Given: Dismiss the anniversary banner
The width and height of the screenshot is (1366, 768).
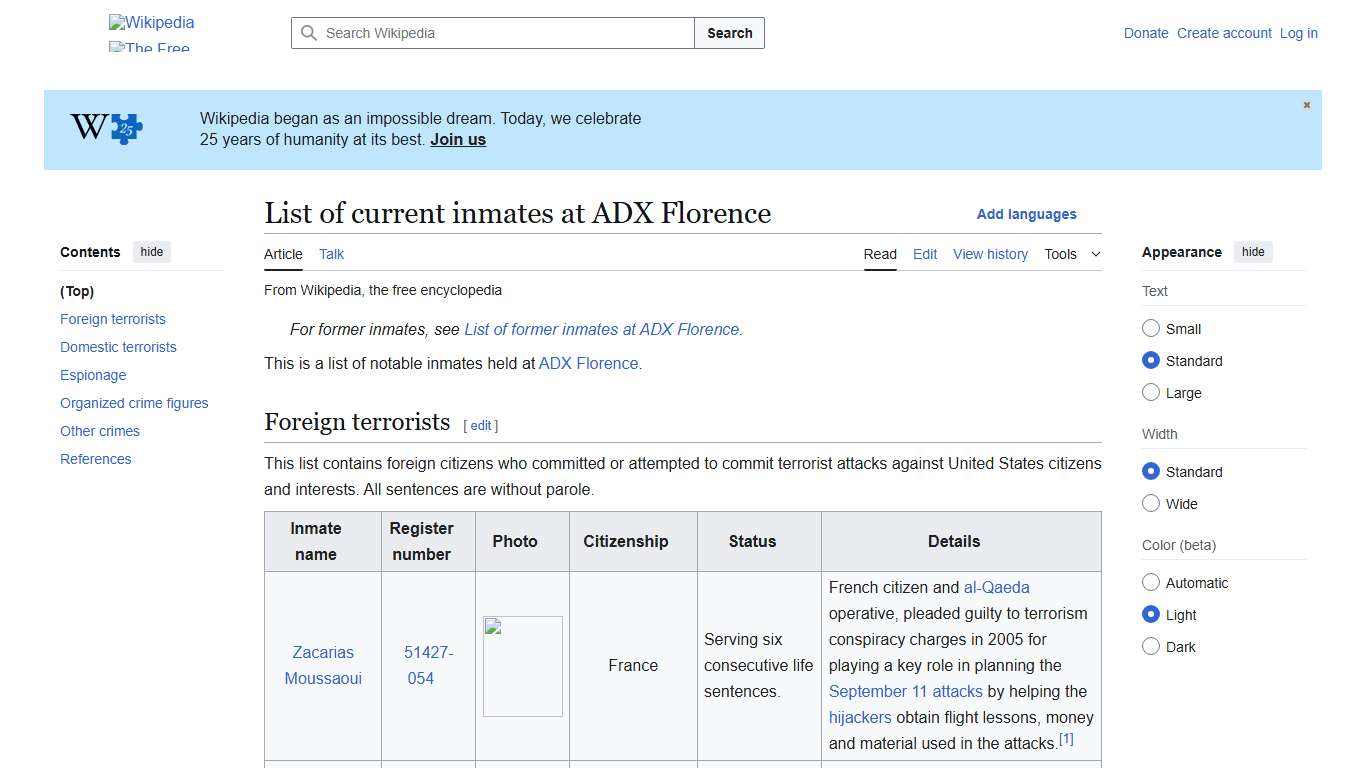Looking at the screenshot, I should tap(1306, 104).
